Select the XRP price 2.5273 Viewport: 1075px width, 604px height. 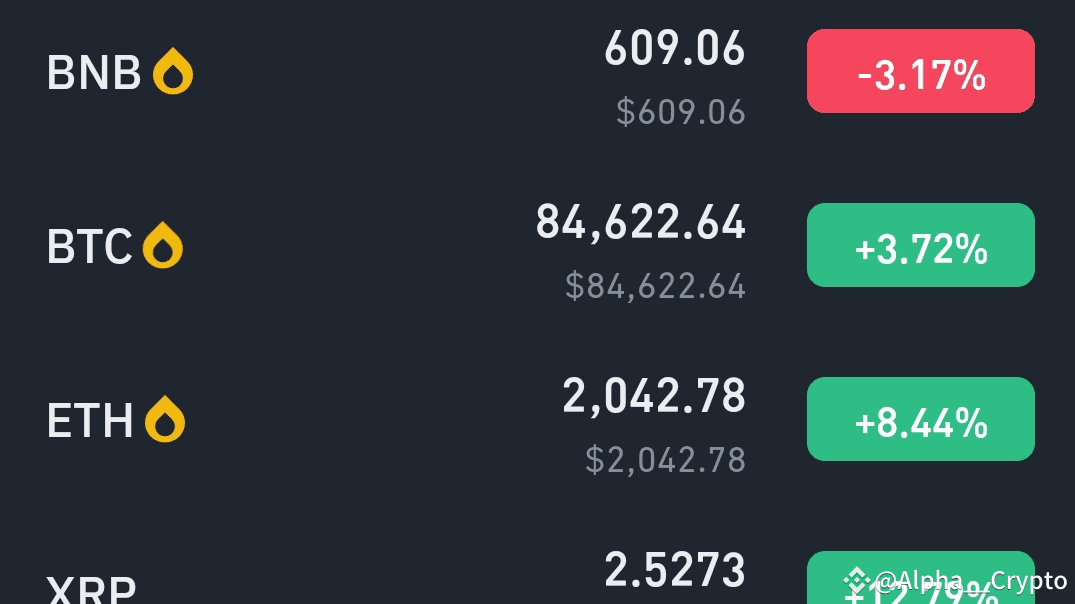pos(675,570)
